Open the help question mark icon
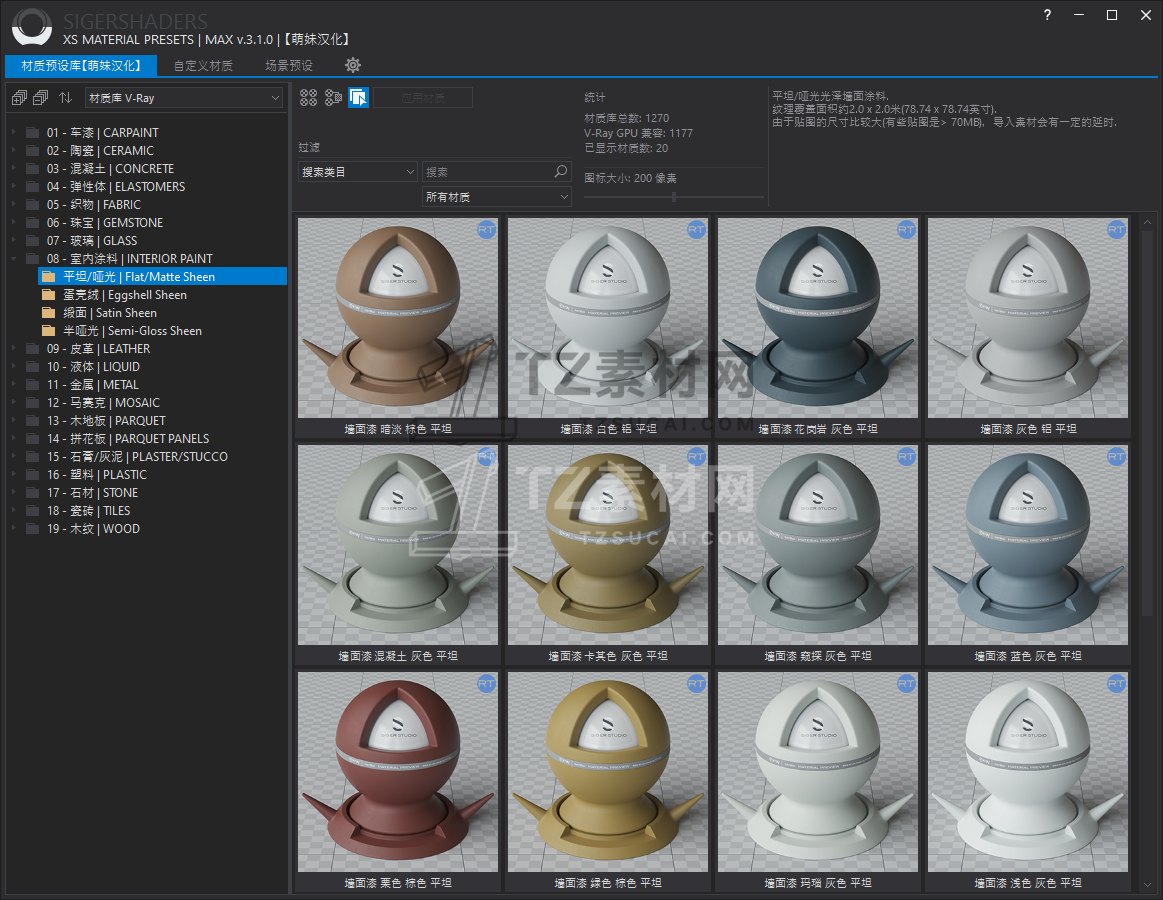This screenshot has width=1163, height=900. tap(1047, 15)
